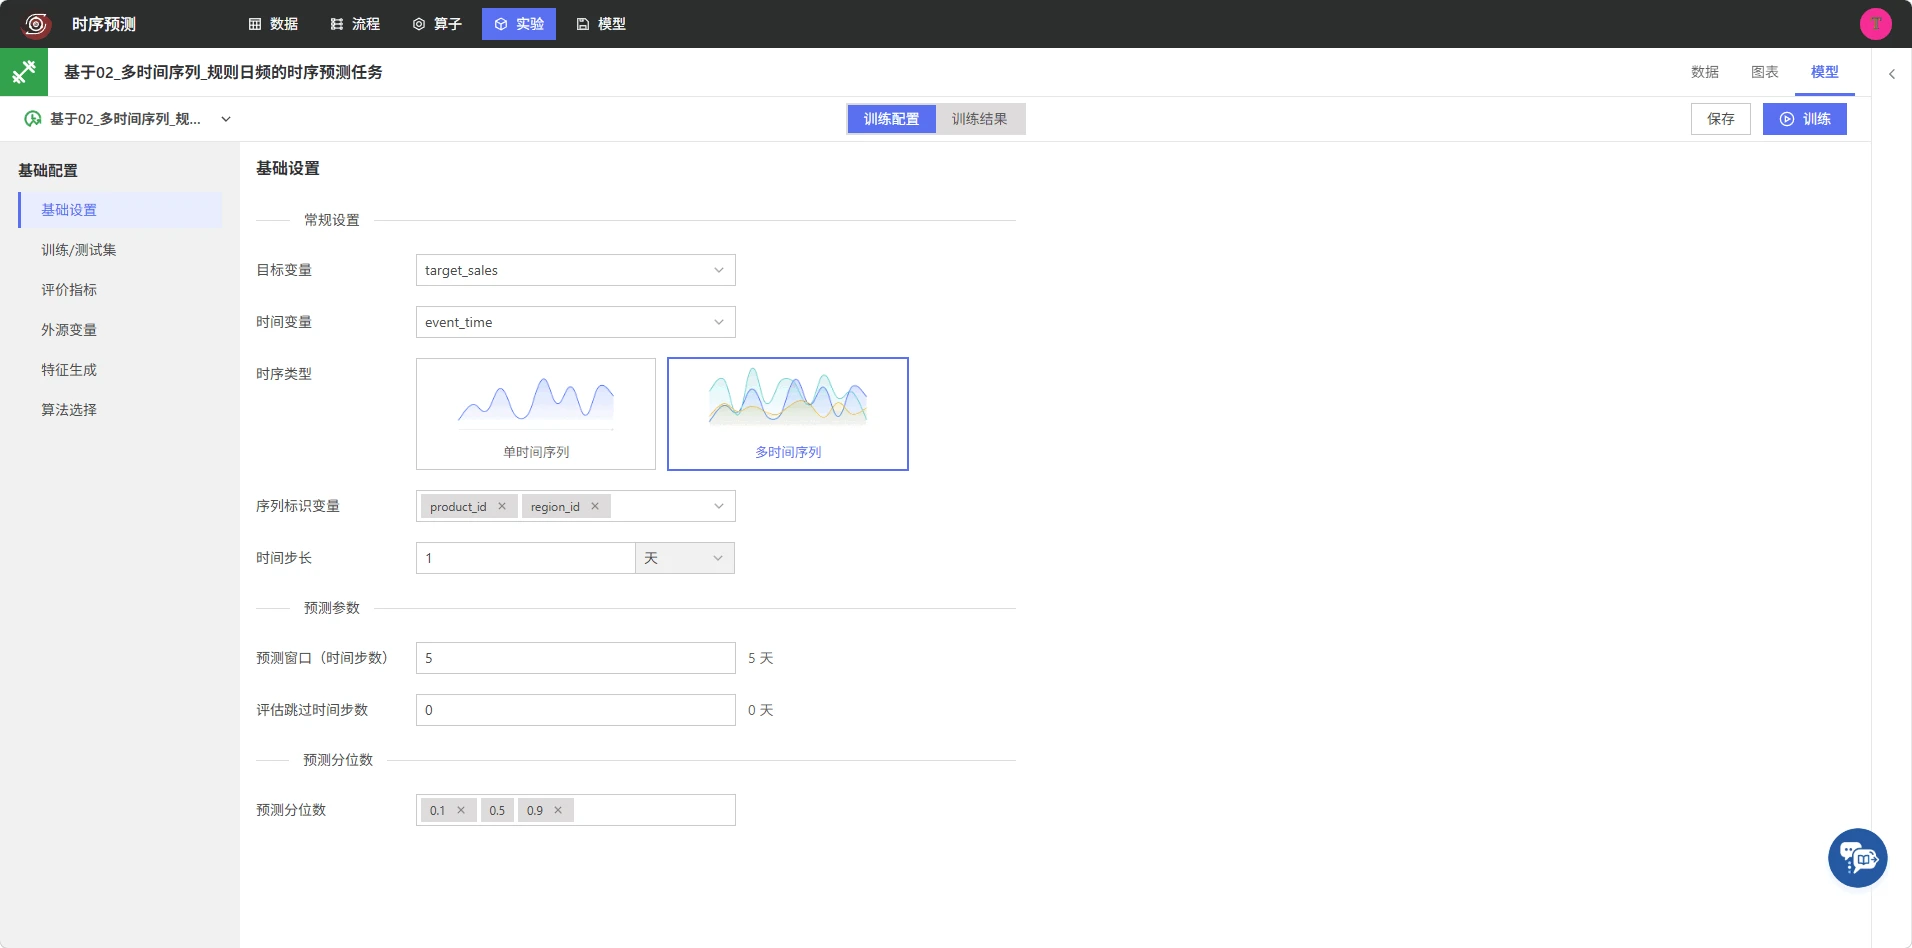This screenshot has height=948, width=1912.
Task: Expand the target_sales dropdown
Action: (x=576, y=270)
